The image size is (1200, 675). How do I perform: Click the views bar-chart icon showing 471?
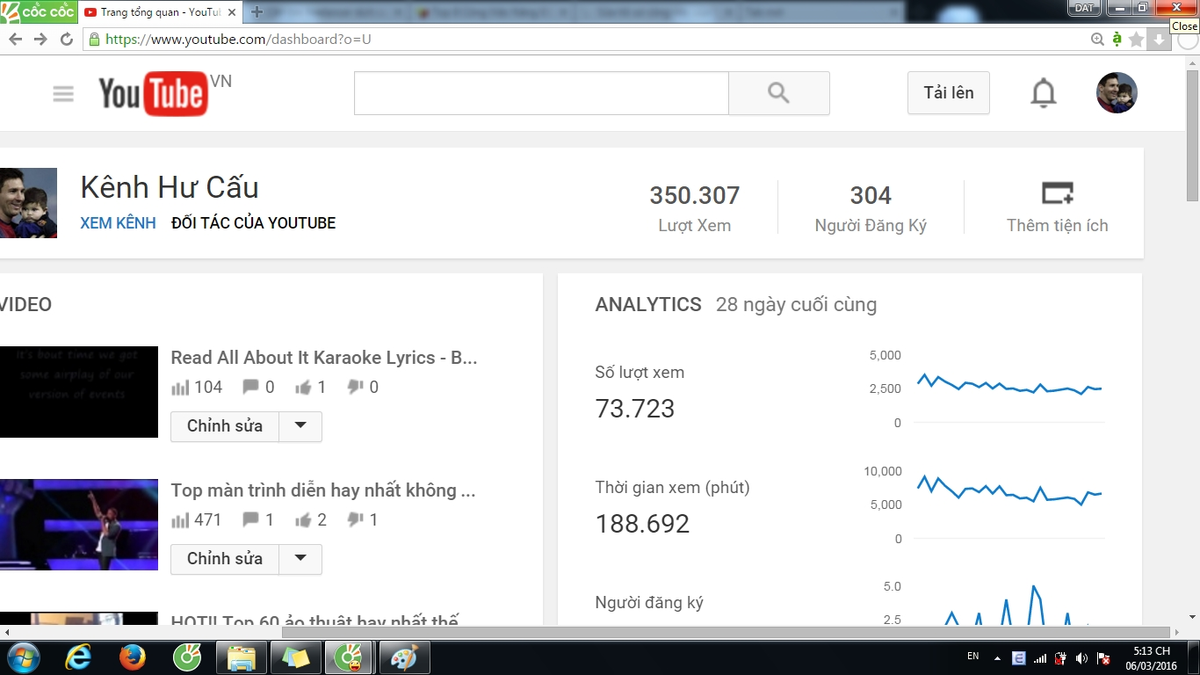pyautogui.click(x=180, y=520)
